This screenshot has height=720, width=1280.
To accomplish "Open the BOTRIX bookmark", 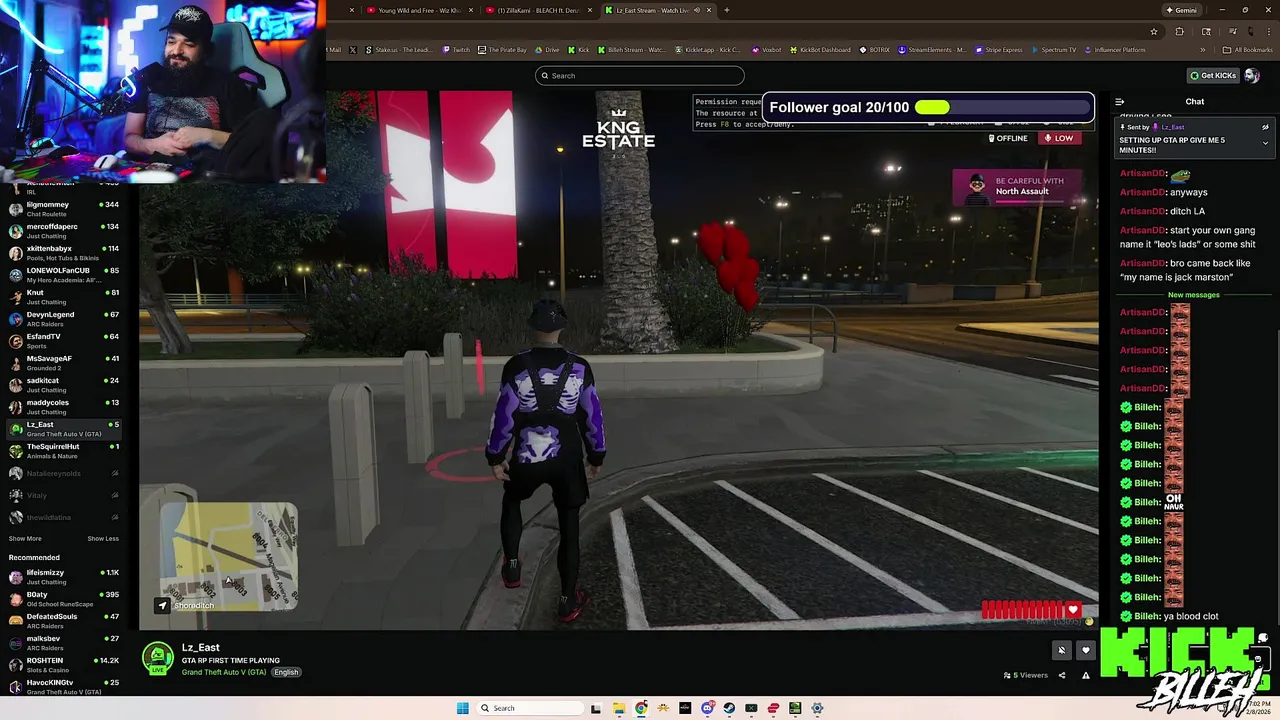I will point(875,50).
